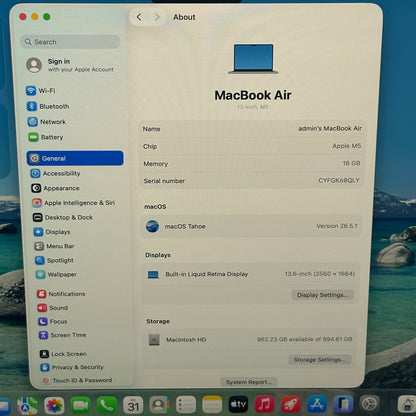
Task: Launch FaceTime from the Dock
Action: click(80, 405)
